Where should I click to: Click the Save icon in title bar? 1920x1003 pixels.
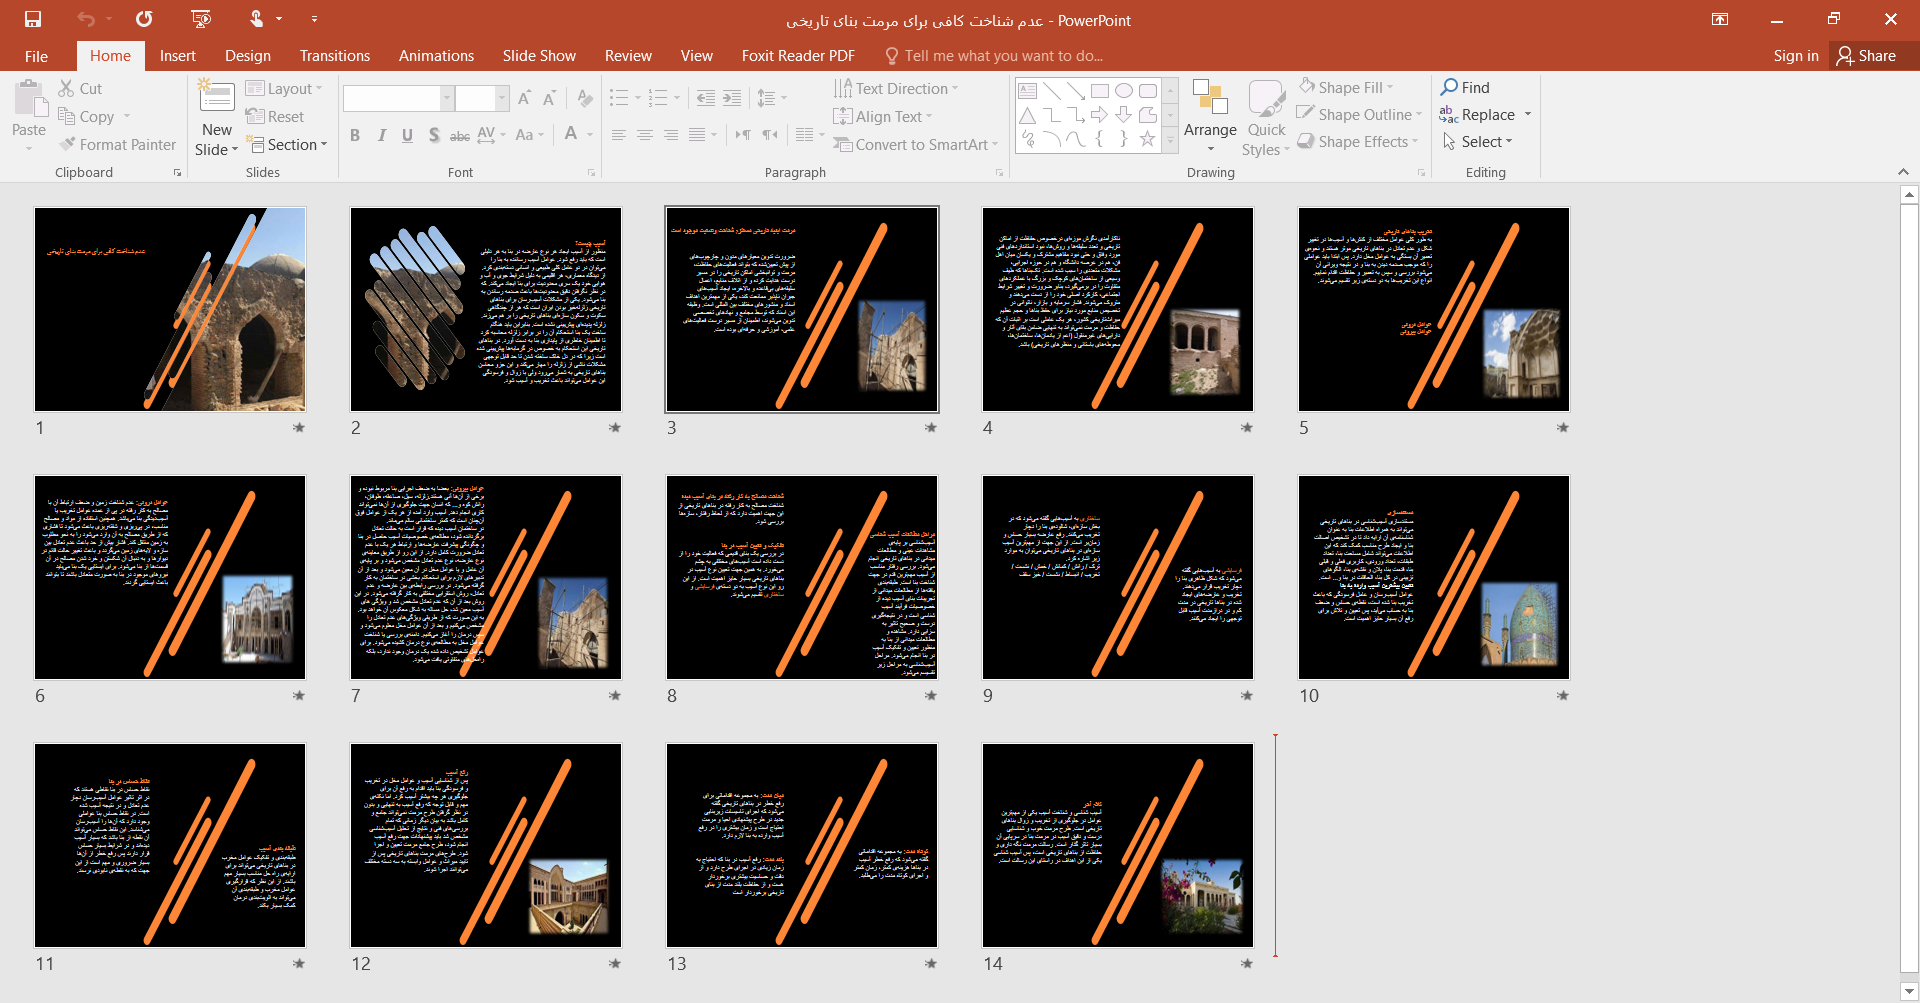tap(33, 19)
